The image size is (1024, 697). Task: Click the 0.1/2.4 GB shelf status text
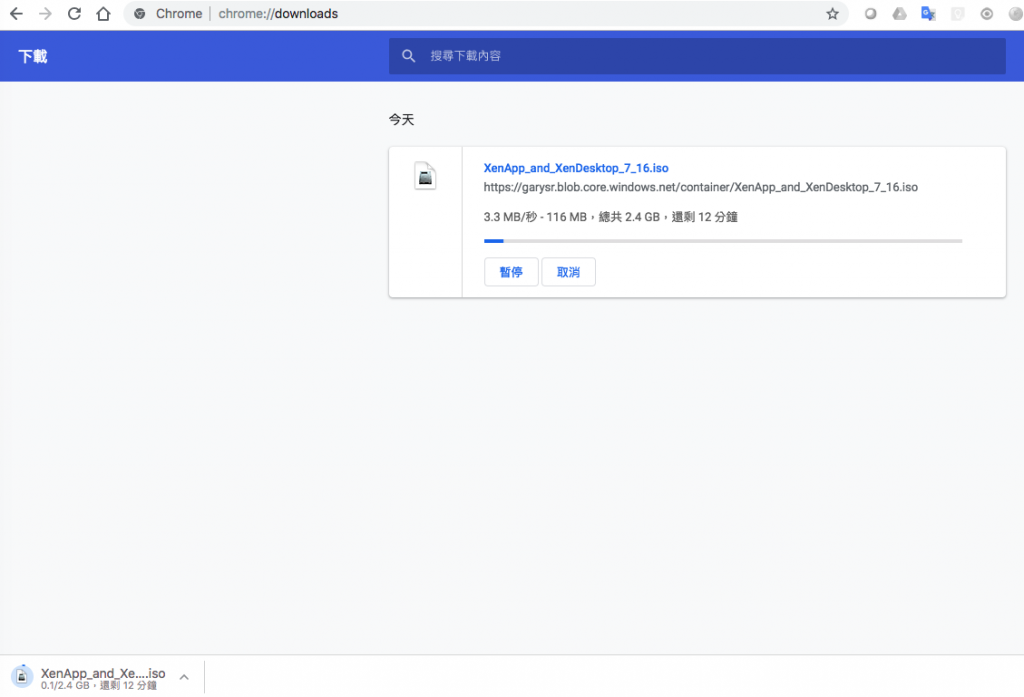pyautogui.click(x=99, y=685)
